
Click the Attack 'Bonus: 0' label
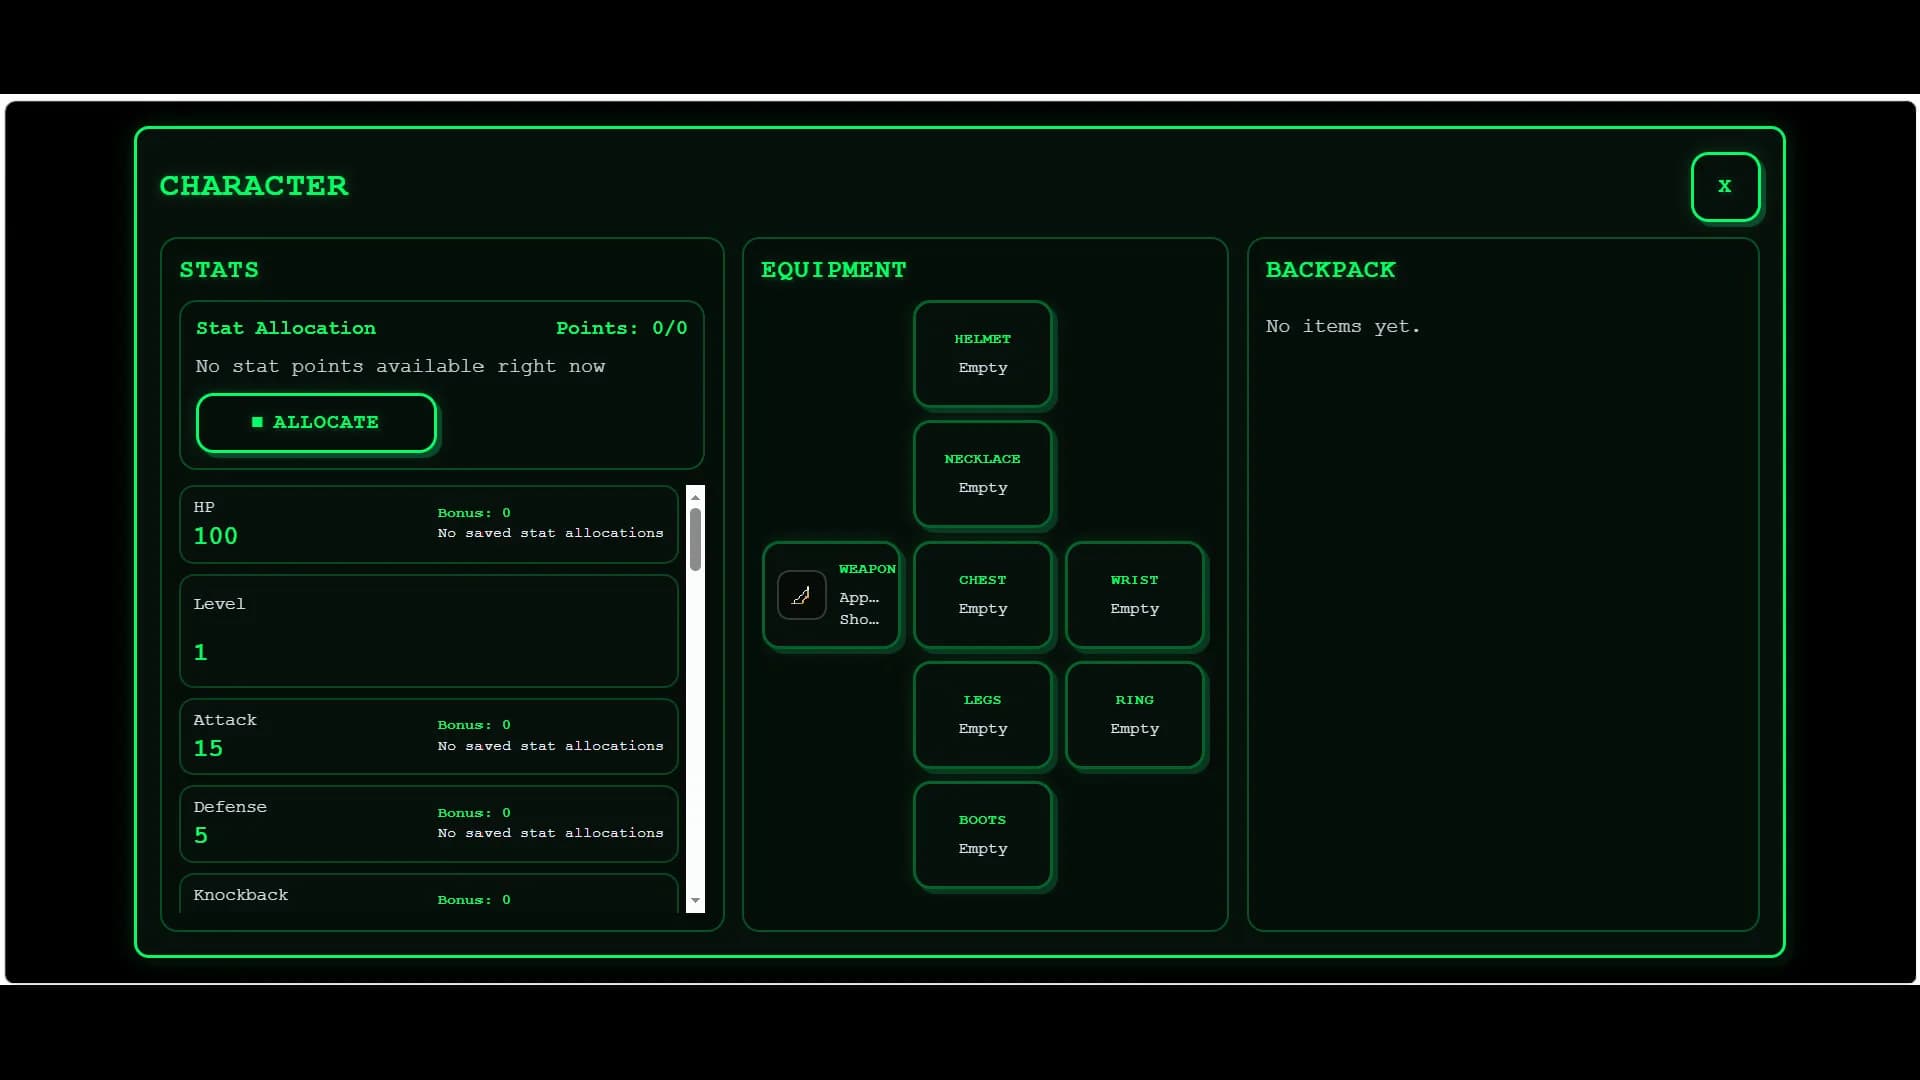point(474,725)
